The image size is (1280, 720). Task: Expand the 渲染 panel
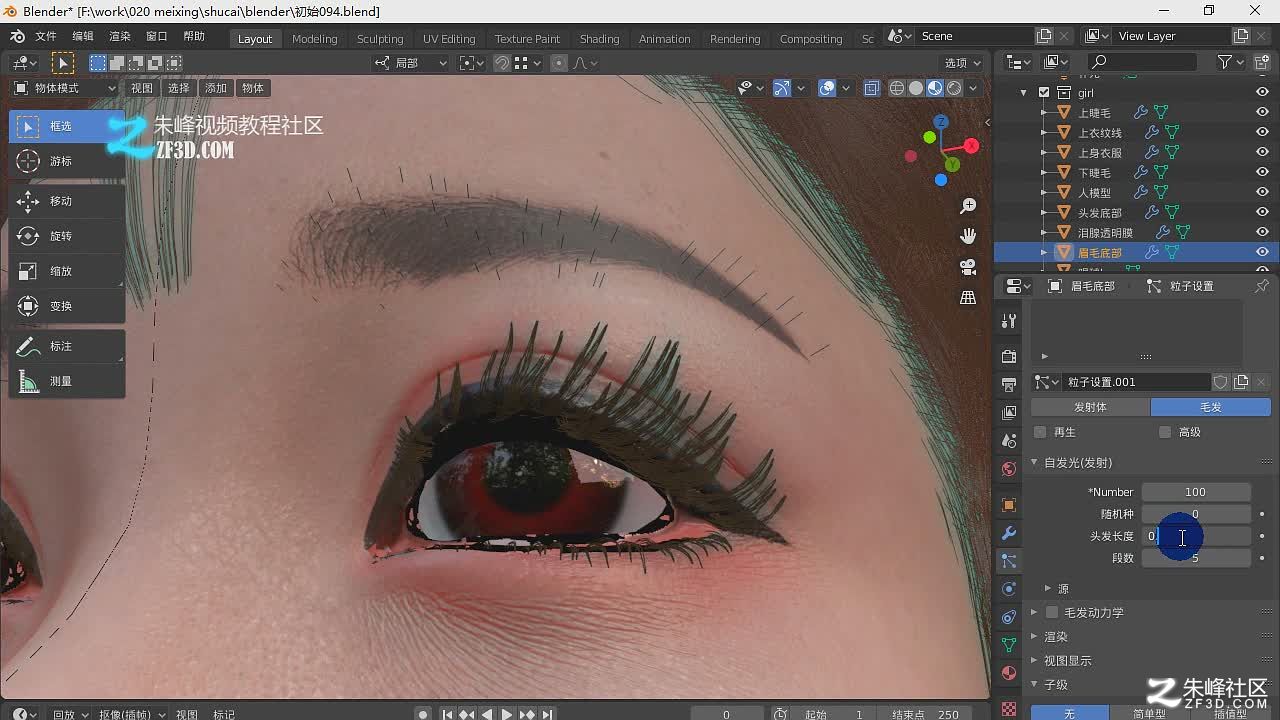coord(1035,637)
